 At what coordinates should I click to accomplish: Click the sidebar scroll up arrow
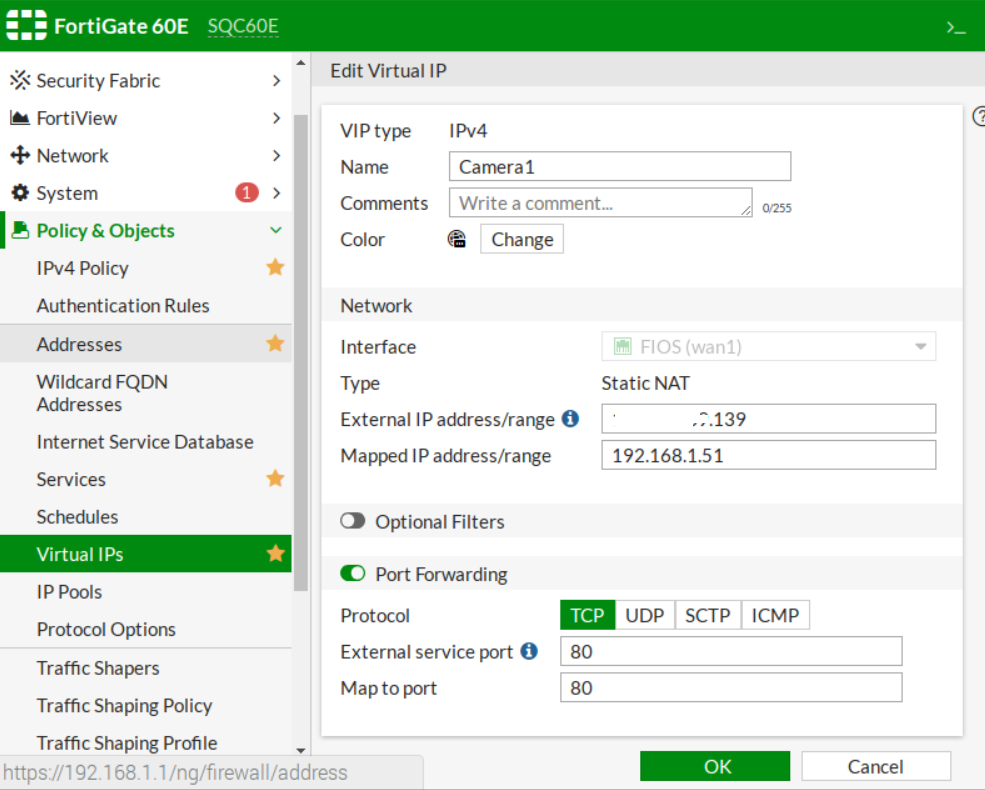(x=301, y=63)
